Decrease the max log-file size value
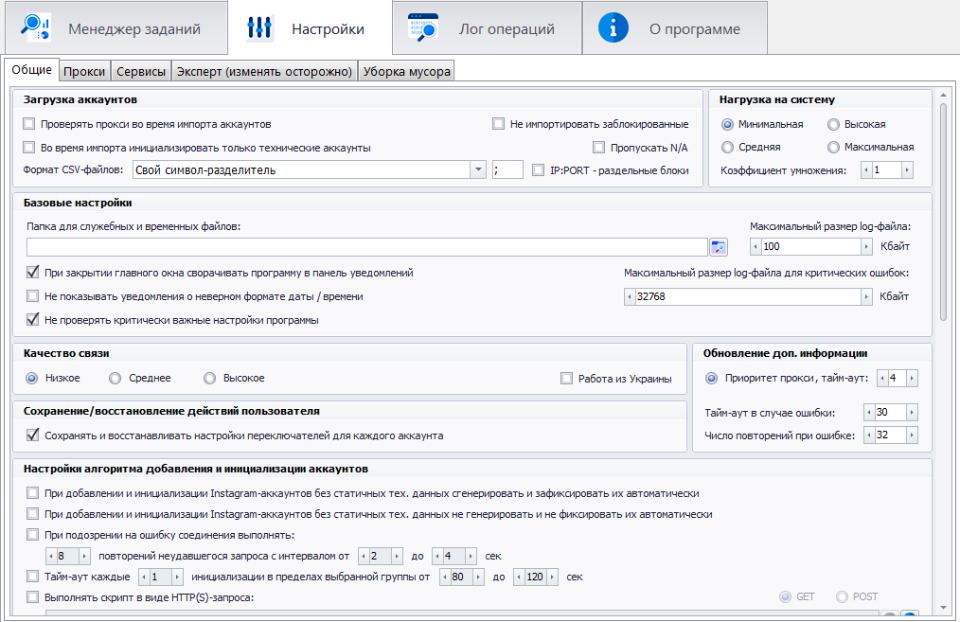960x622 pixels. (x=756, y=247)
